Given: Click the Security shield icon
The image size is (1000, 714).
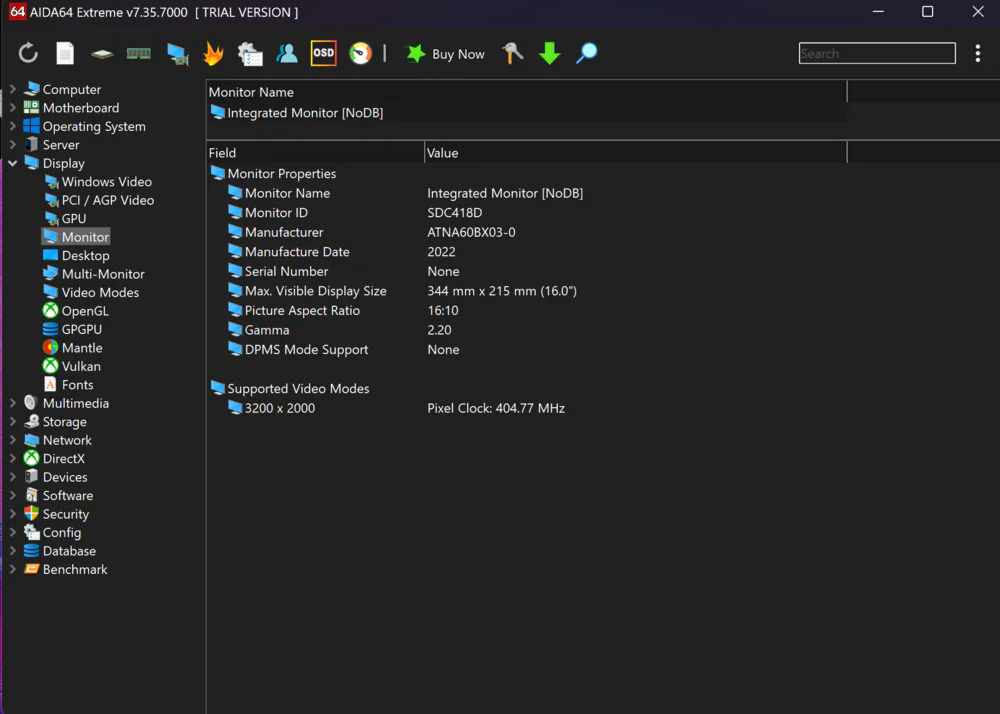Looking at the screenshot, I should [31, 513].
